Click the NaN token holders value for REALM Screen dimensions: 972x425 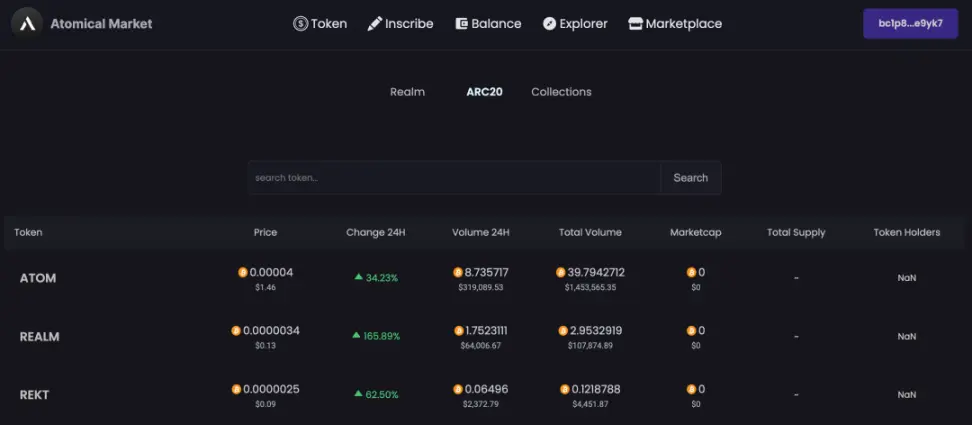click(907, 336)
